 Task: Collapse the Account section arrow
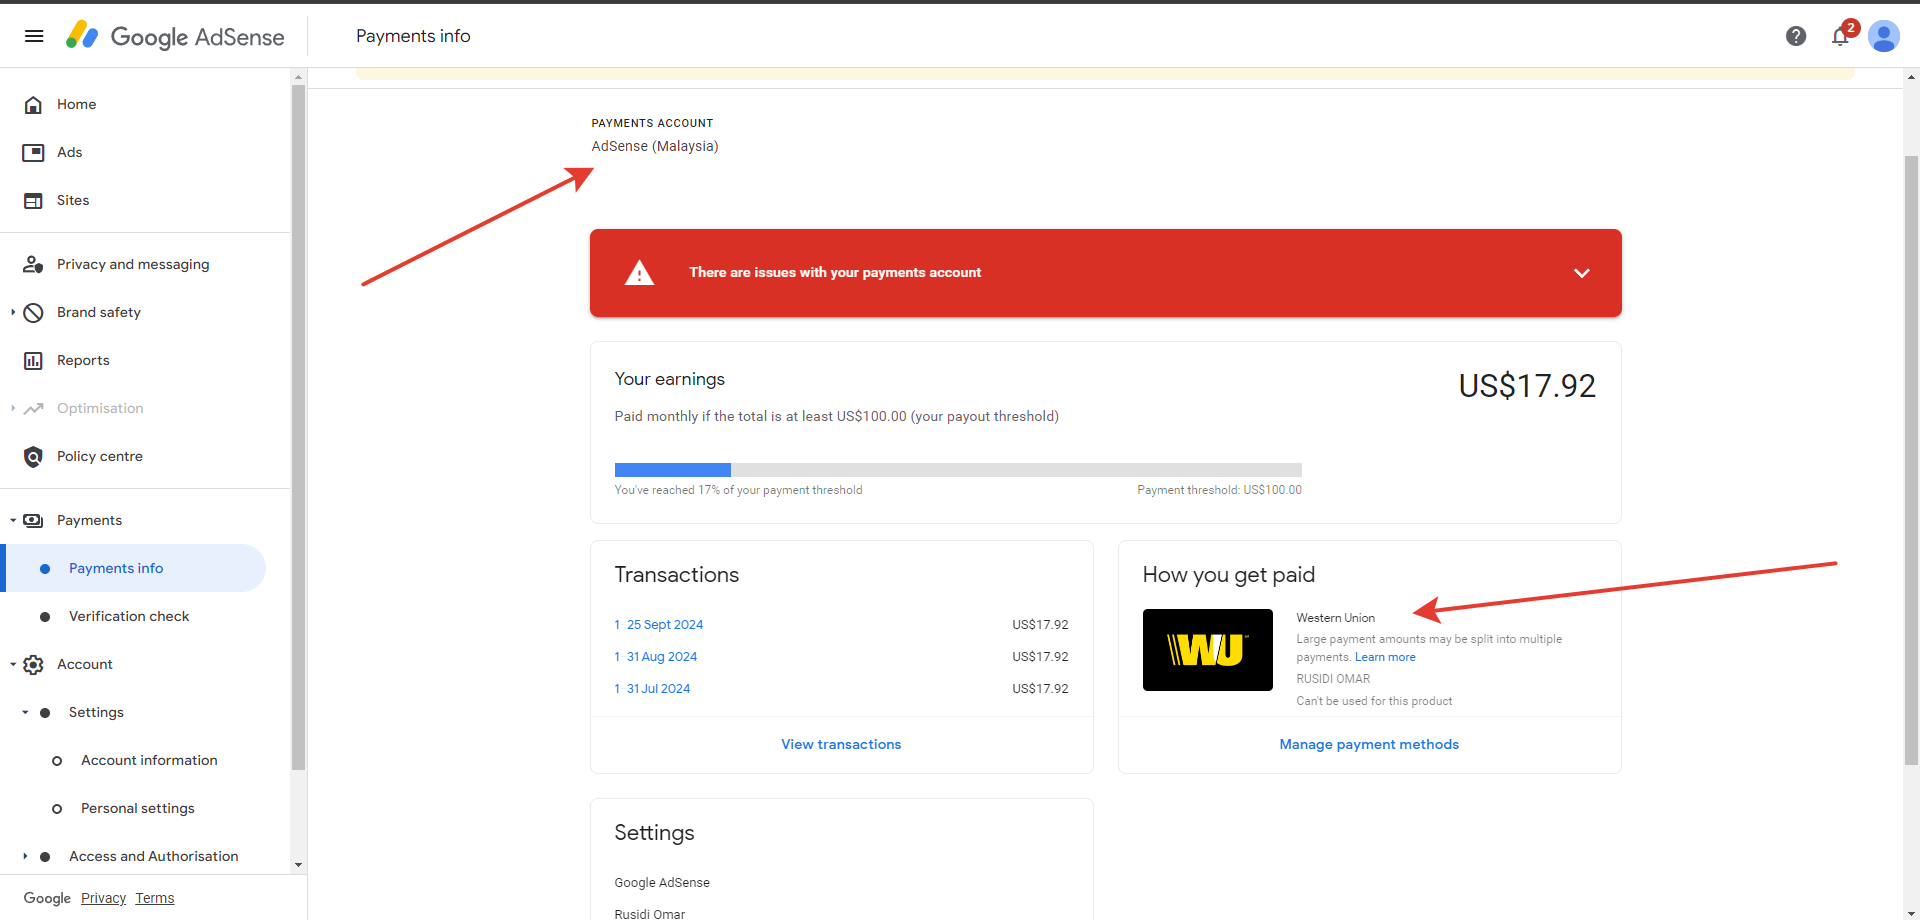click(x=13, y=665)
